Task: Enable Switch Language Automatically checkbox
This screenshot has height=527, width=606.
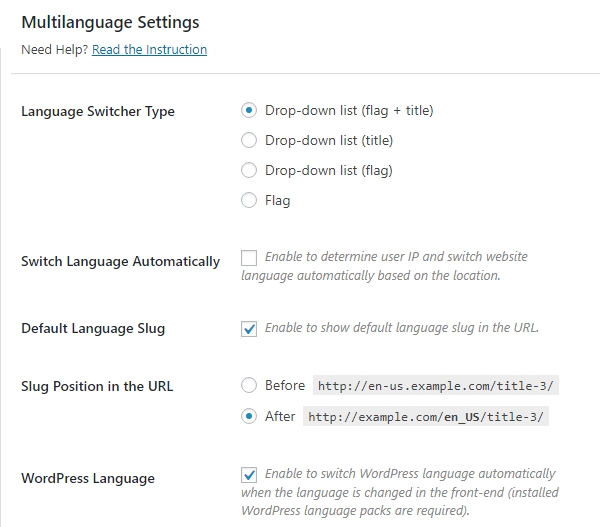Action: 249,258
